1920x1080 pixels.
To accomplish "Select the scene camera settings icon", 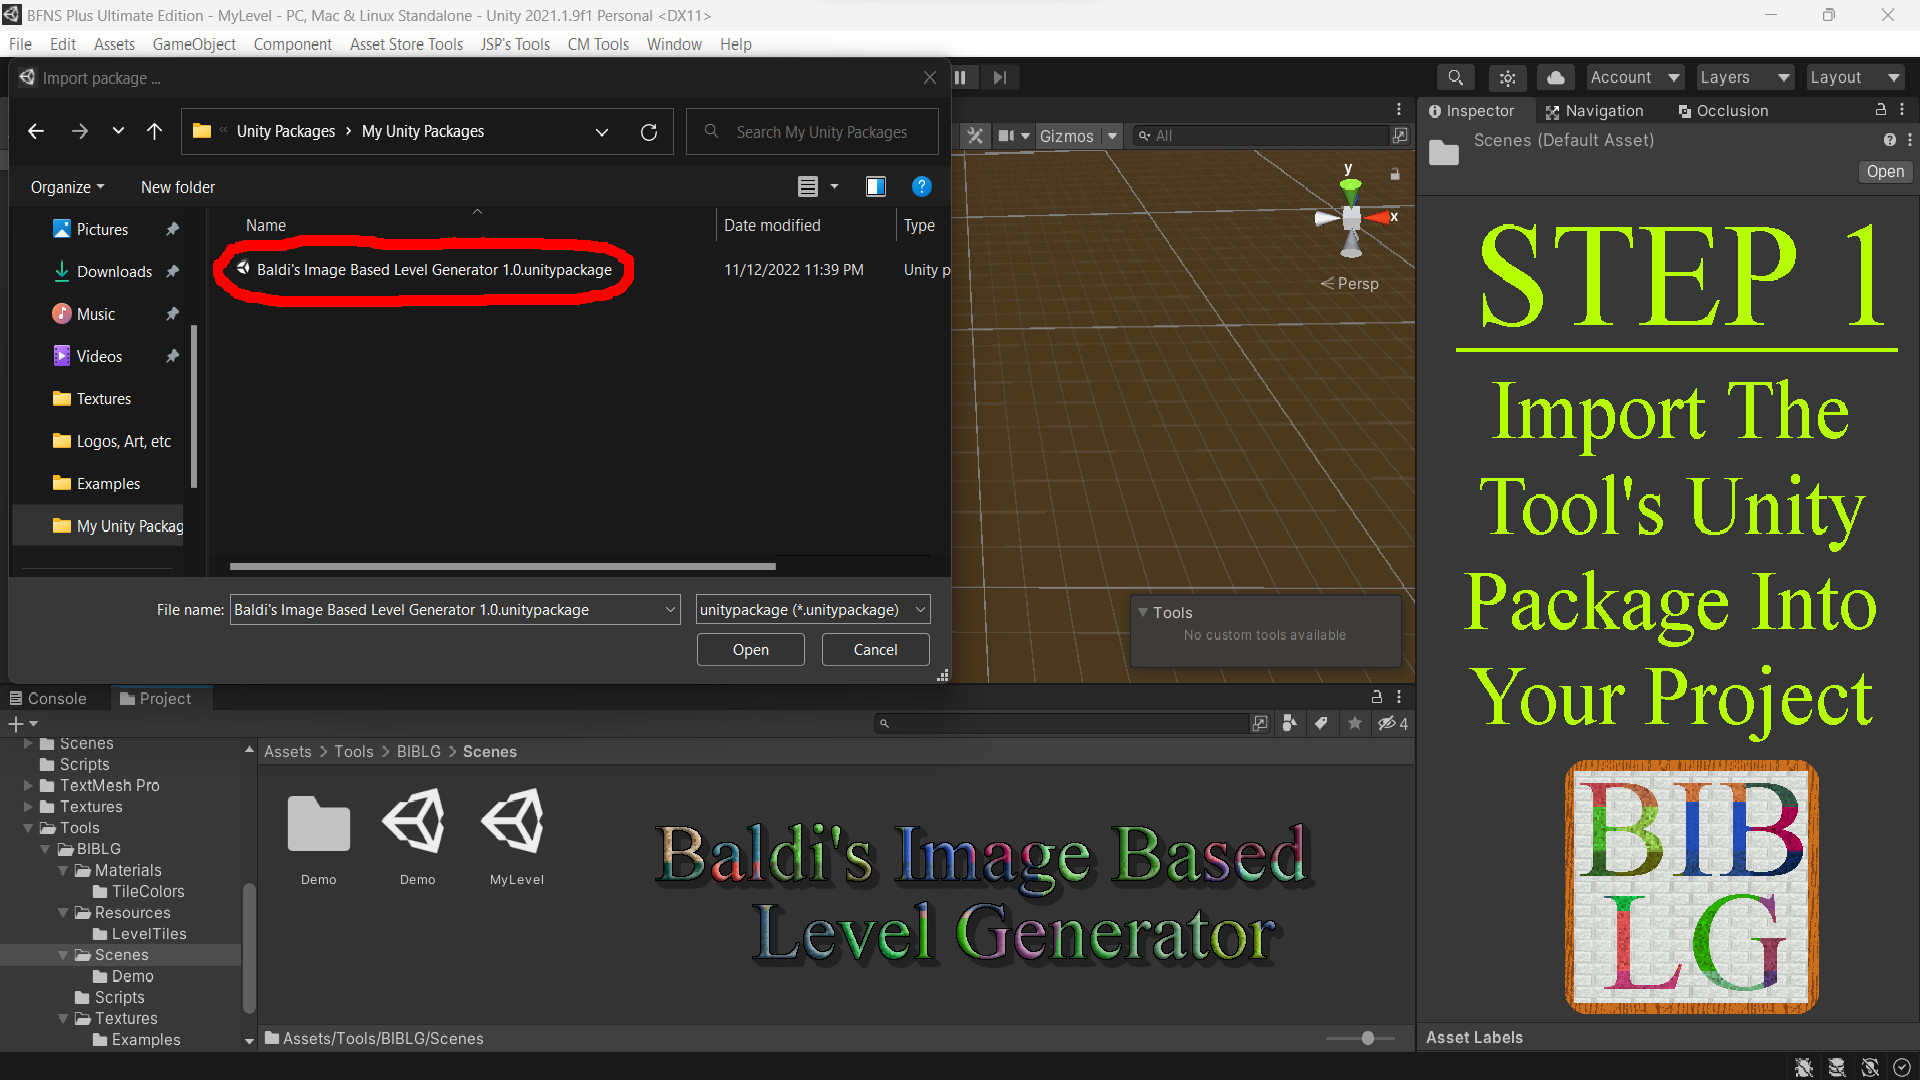I will [1507, 77].
